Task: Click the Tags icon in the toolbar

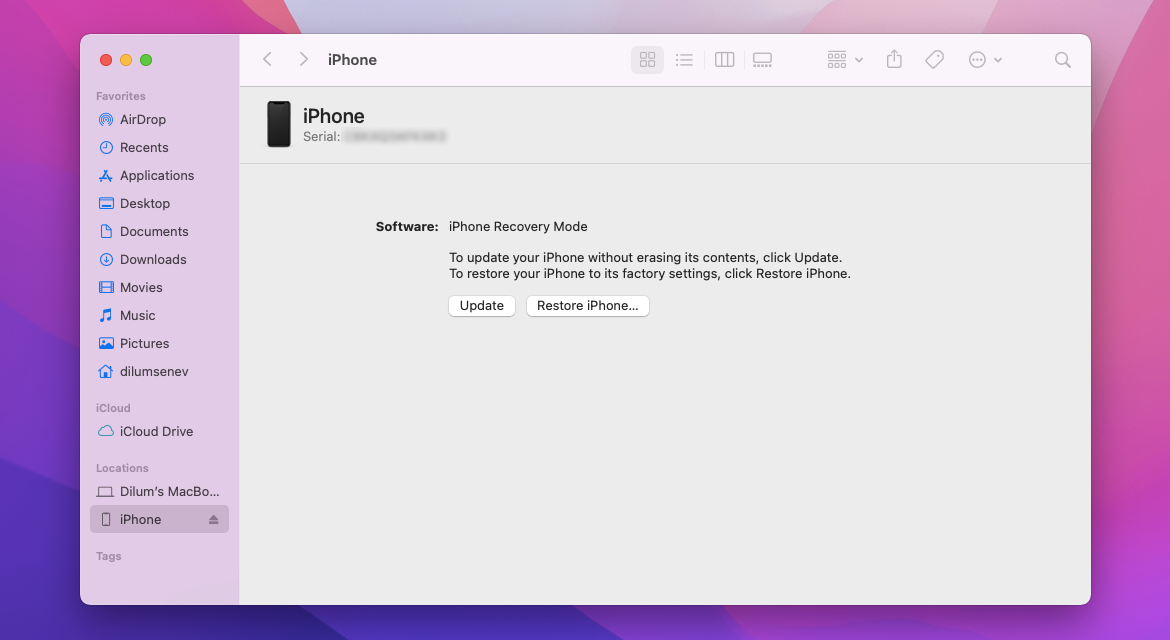Action: coord(933,59)
